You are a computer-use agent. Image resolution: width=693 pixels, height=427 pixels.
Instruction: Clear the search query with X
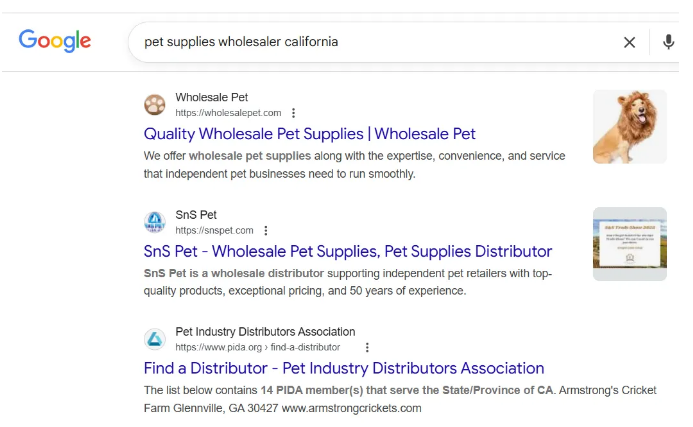[x=629, y=42]
